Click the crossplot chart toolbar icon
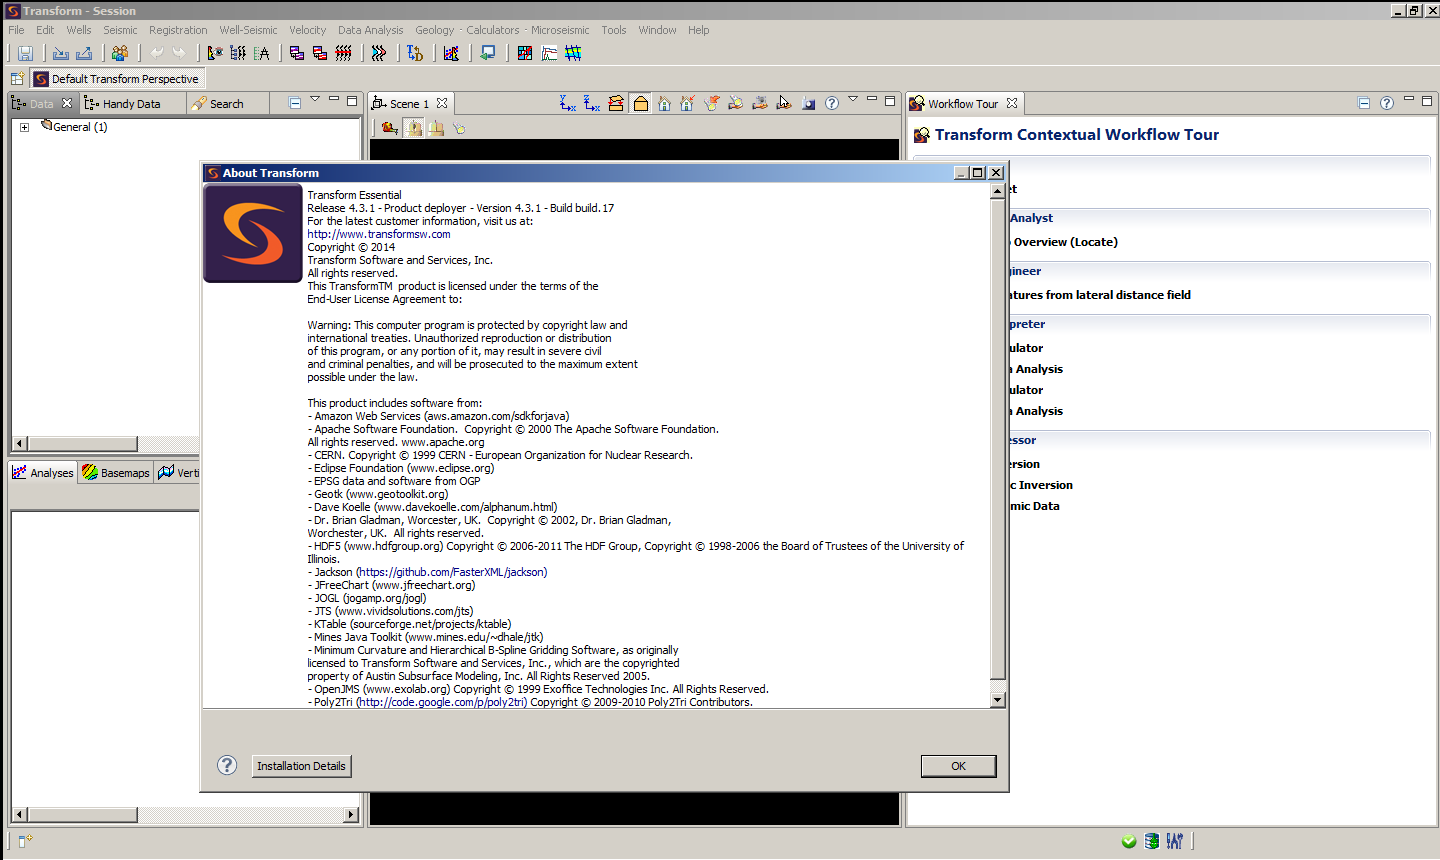 (452, 53)
